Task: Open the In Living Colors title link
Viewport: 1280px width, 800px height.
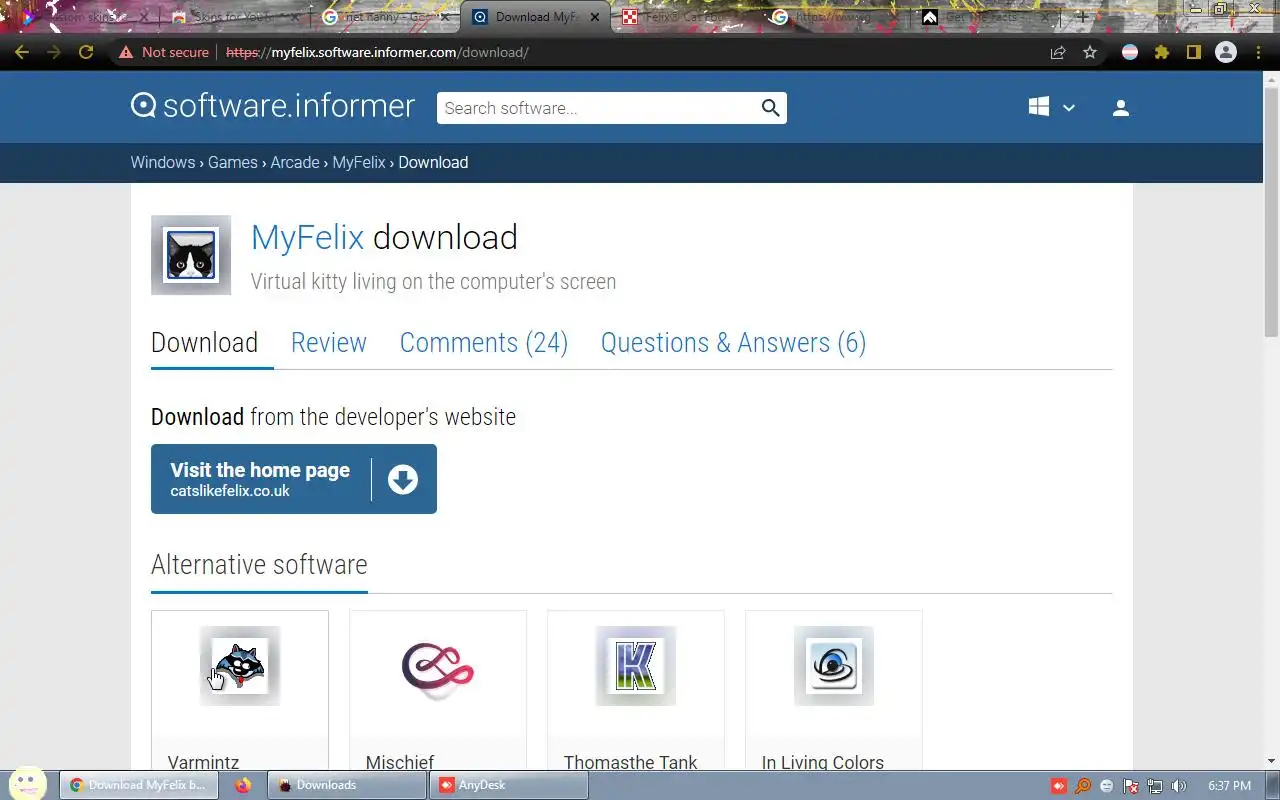Action: tap(823, 762)
